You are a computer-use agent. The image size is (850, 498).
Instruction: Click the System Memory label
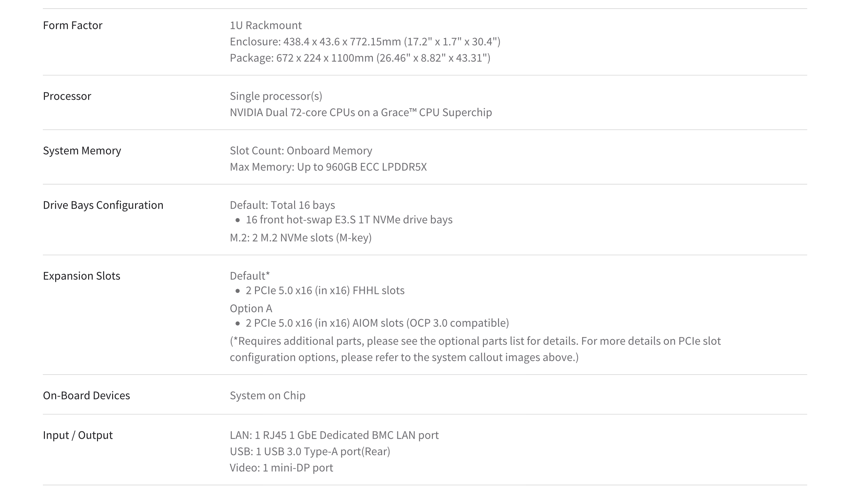click(82, 151)
